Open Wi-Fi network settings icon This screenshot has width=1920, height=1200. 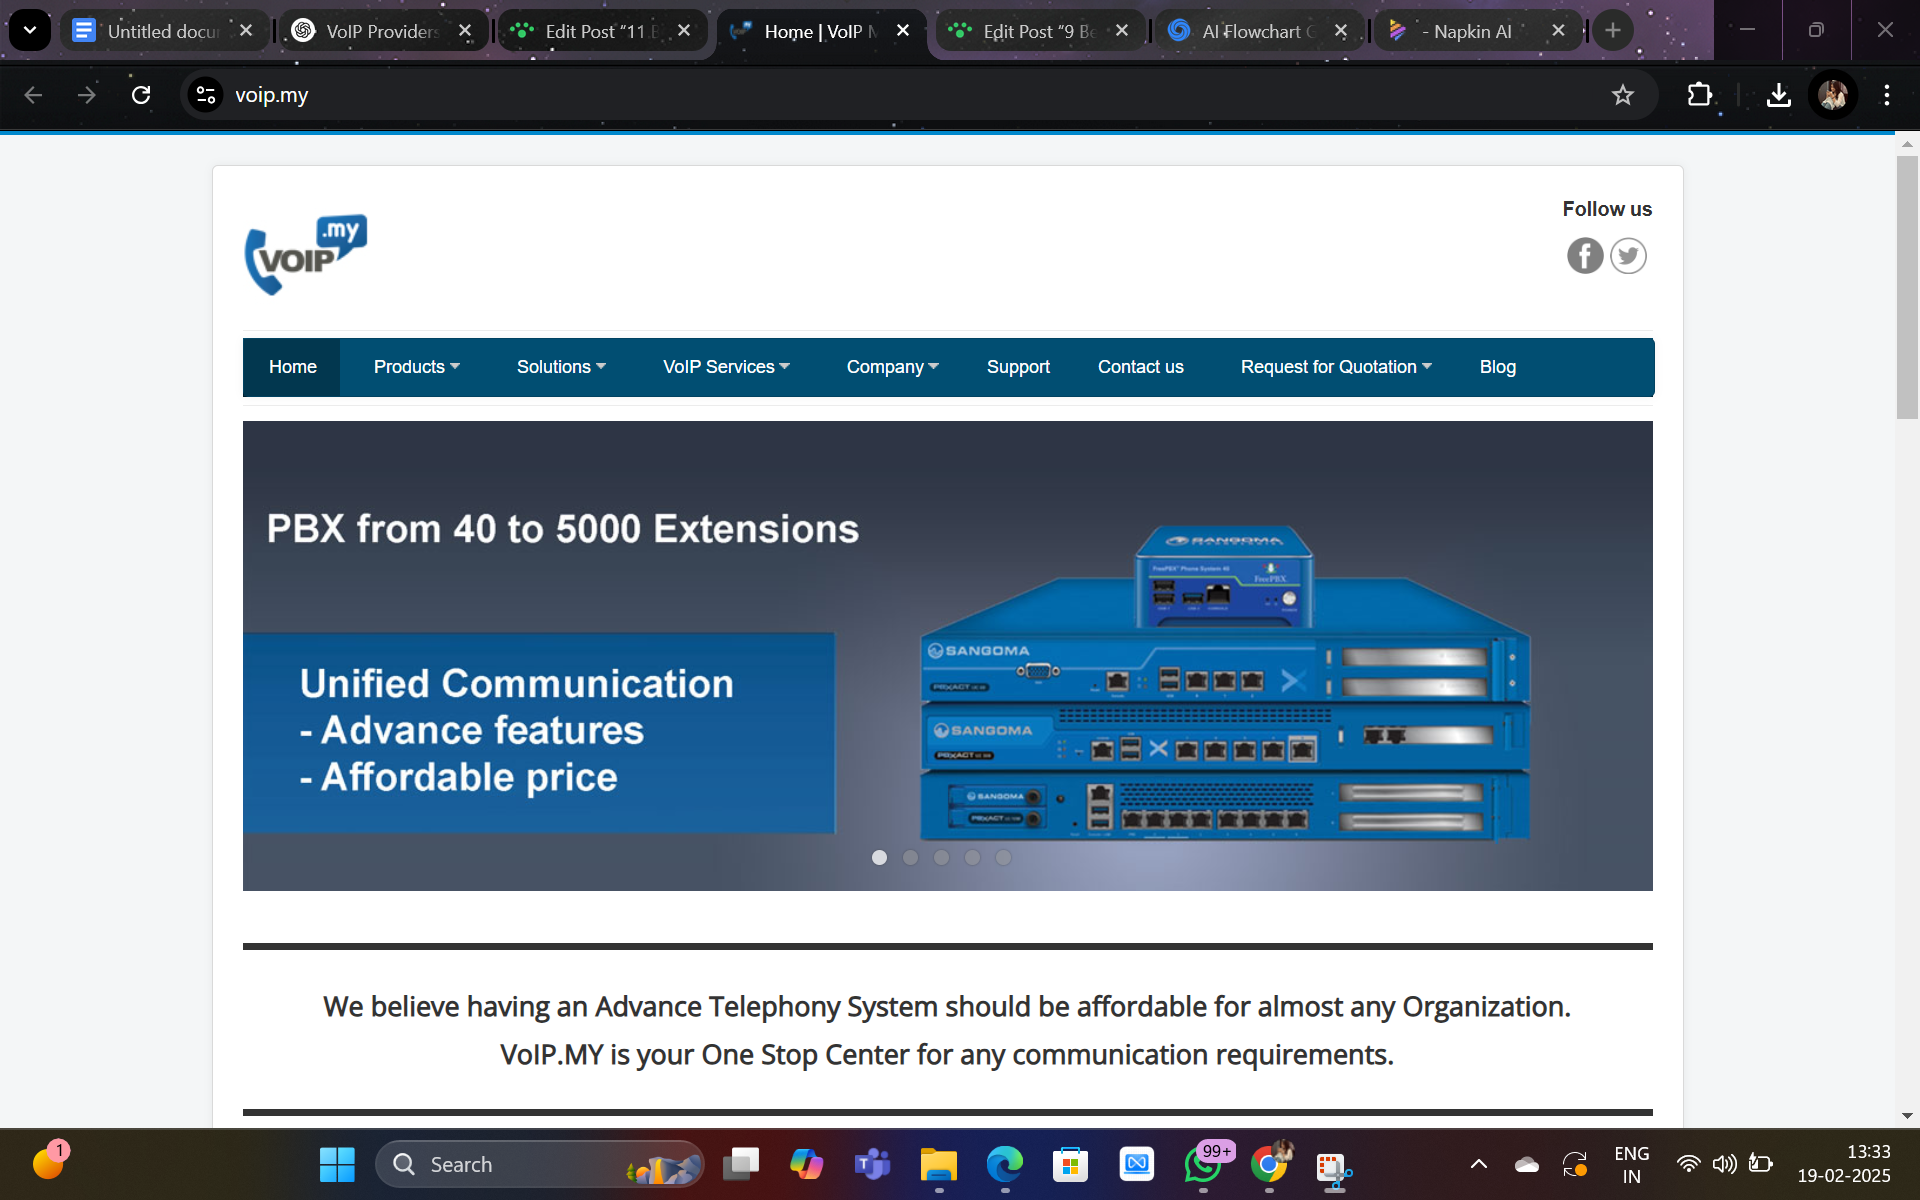[x=1688, y=1164]
